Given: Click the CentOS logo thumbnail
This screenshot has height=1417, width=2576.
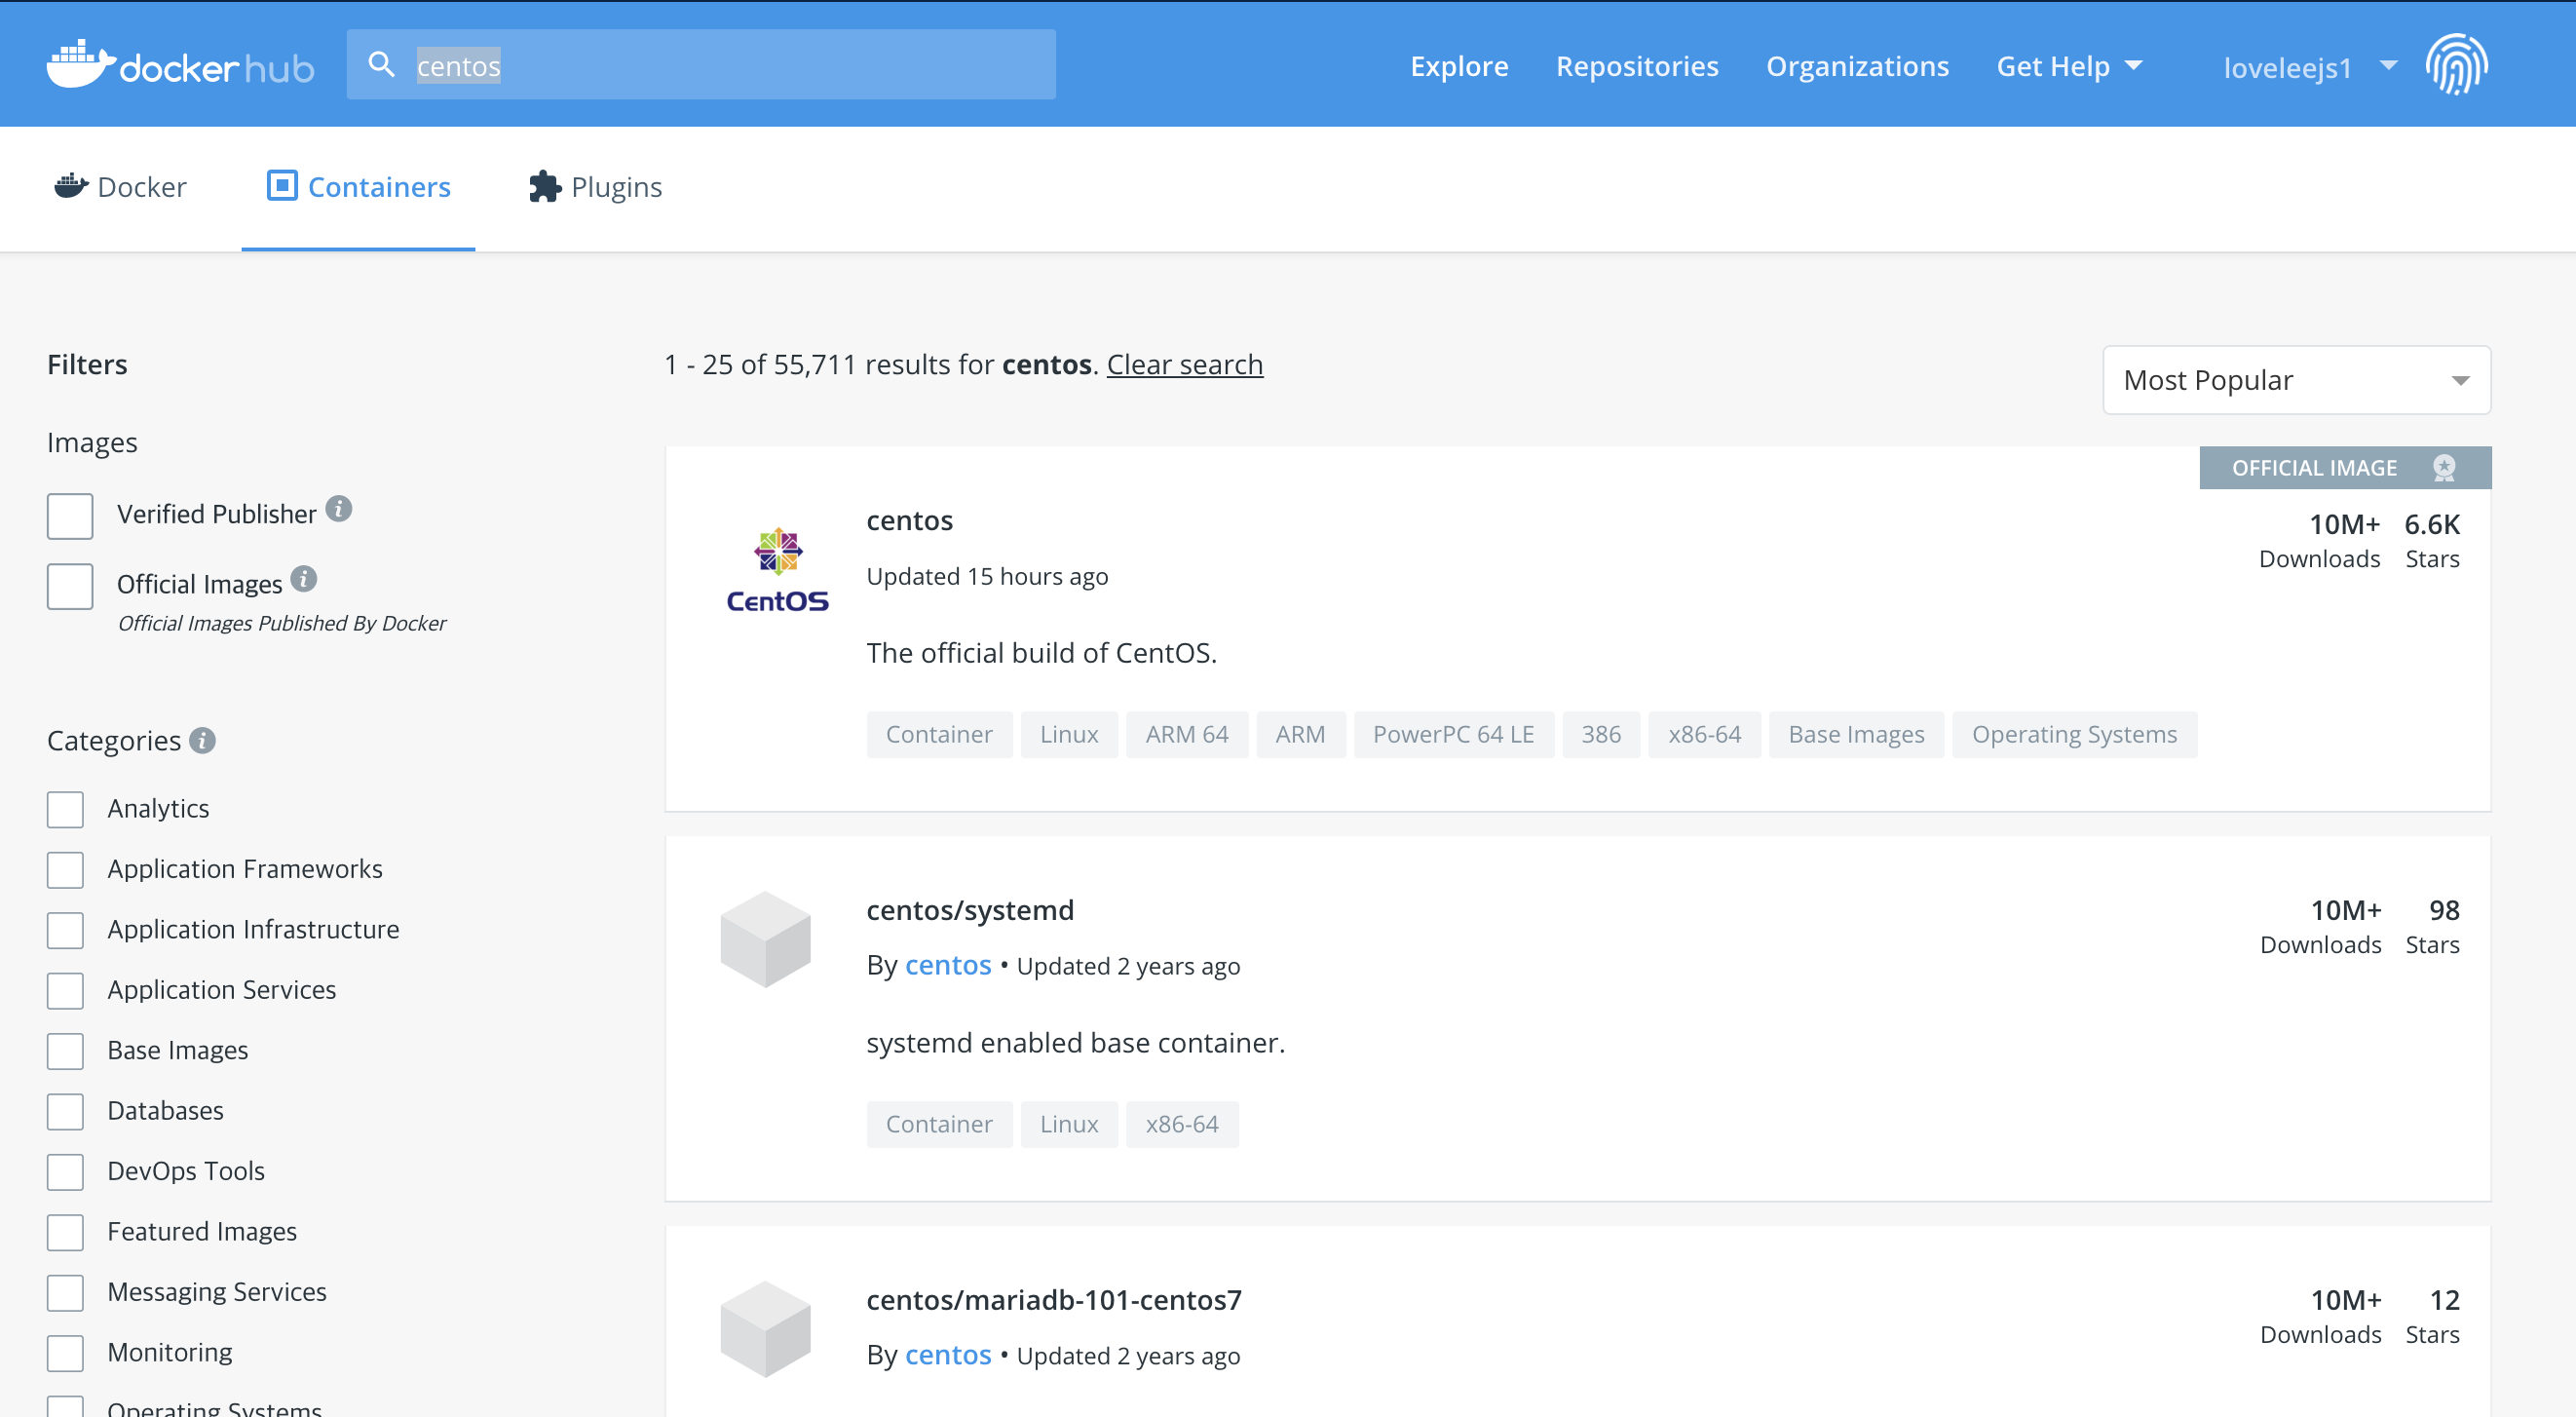Looking at the screenshot, I should [777, 570].
